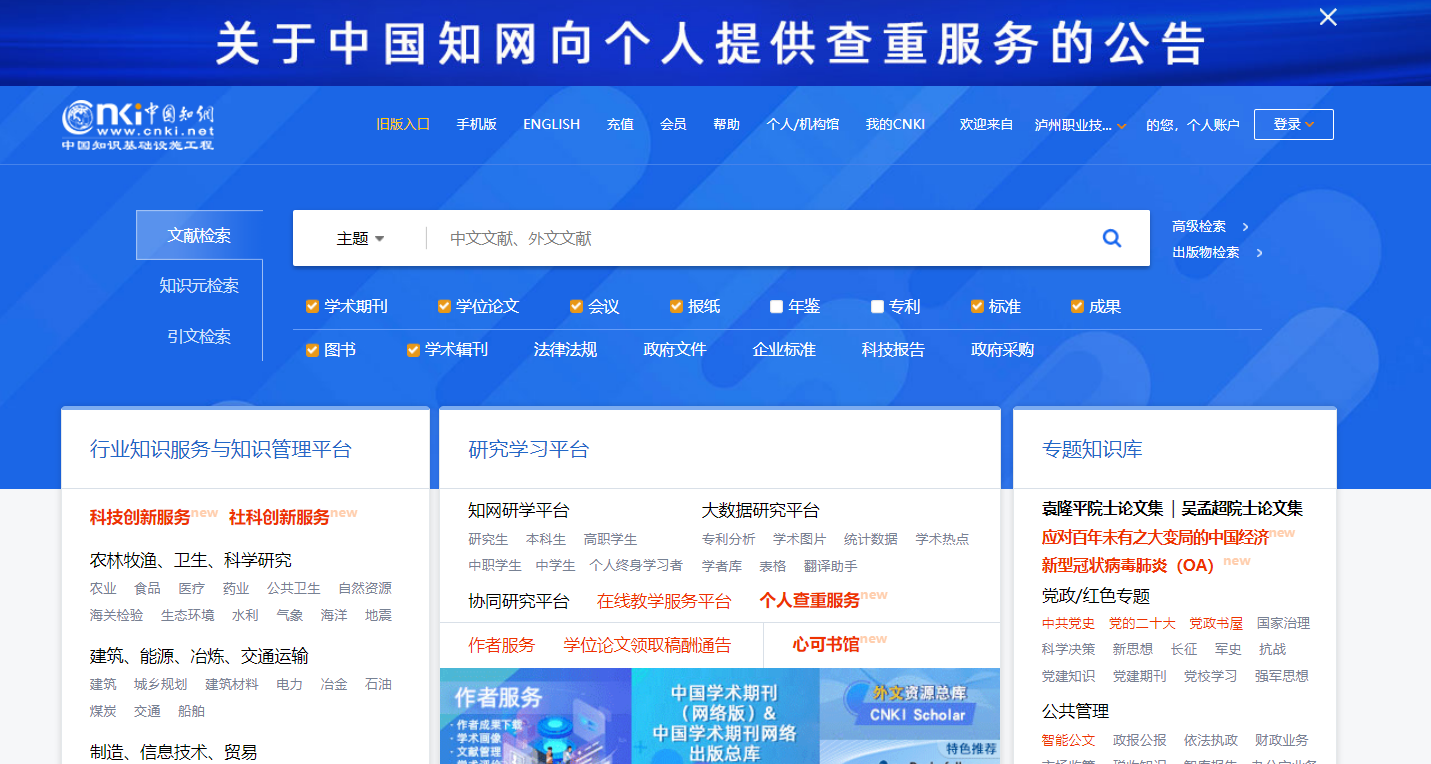Image resolution: width=1431 pixels, height=764 pixels.
Task: Select the 文献检索 tab
Action: pyautogui.click(x=199, y=235)
